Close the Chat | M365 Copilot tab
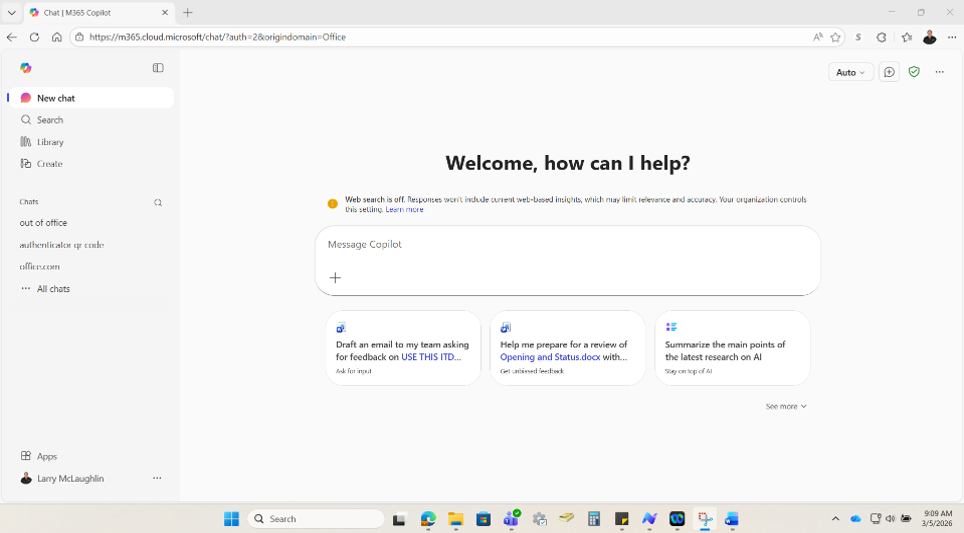Image resolution: width=964 pixels, height=533 pixels. point(165,12)
